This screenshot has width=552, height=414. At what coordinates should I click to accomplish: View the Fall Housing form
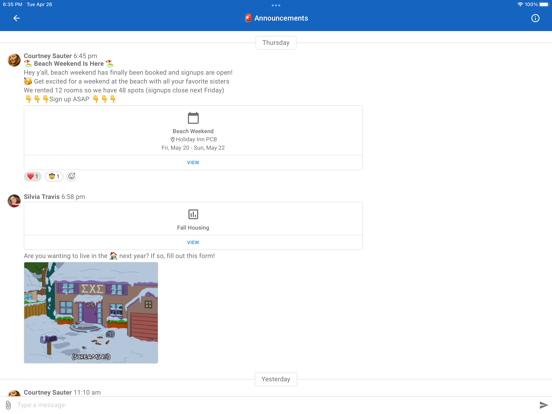(193, 243)
